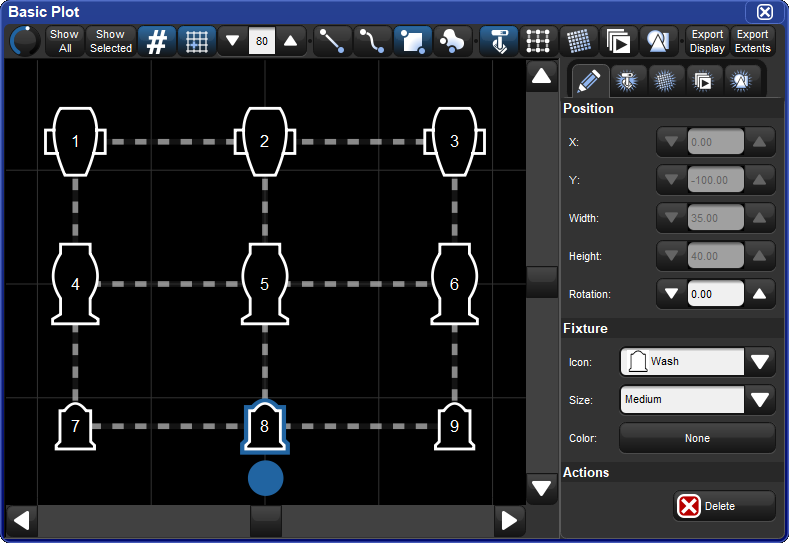
Task: Click the Rotation input field
Action: 716,294
